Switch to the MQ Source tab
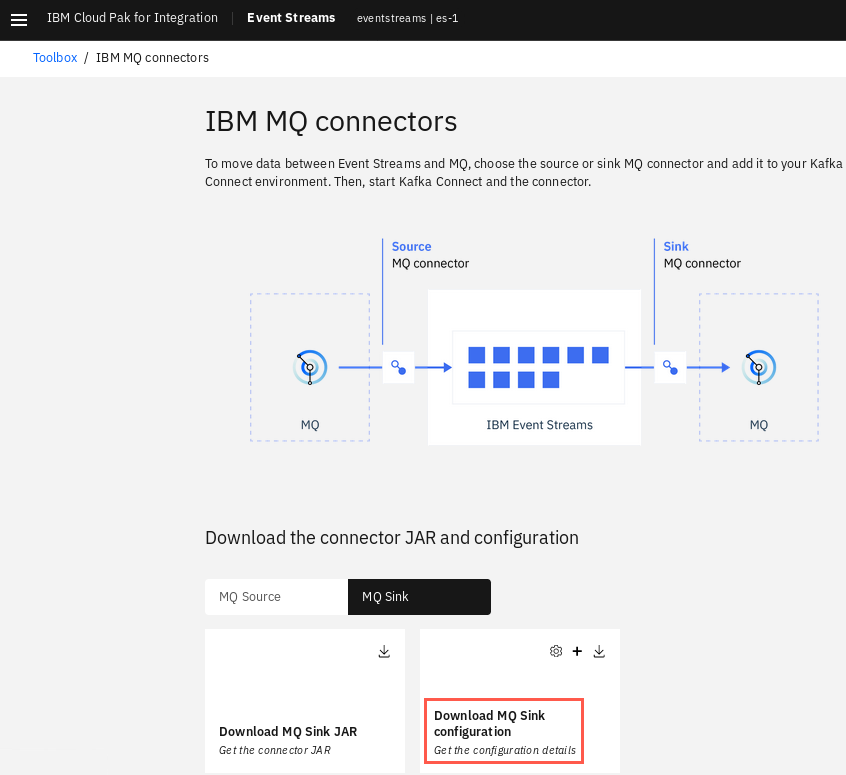 pyautogui.click(x=276, y=597)
